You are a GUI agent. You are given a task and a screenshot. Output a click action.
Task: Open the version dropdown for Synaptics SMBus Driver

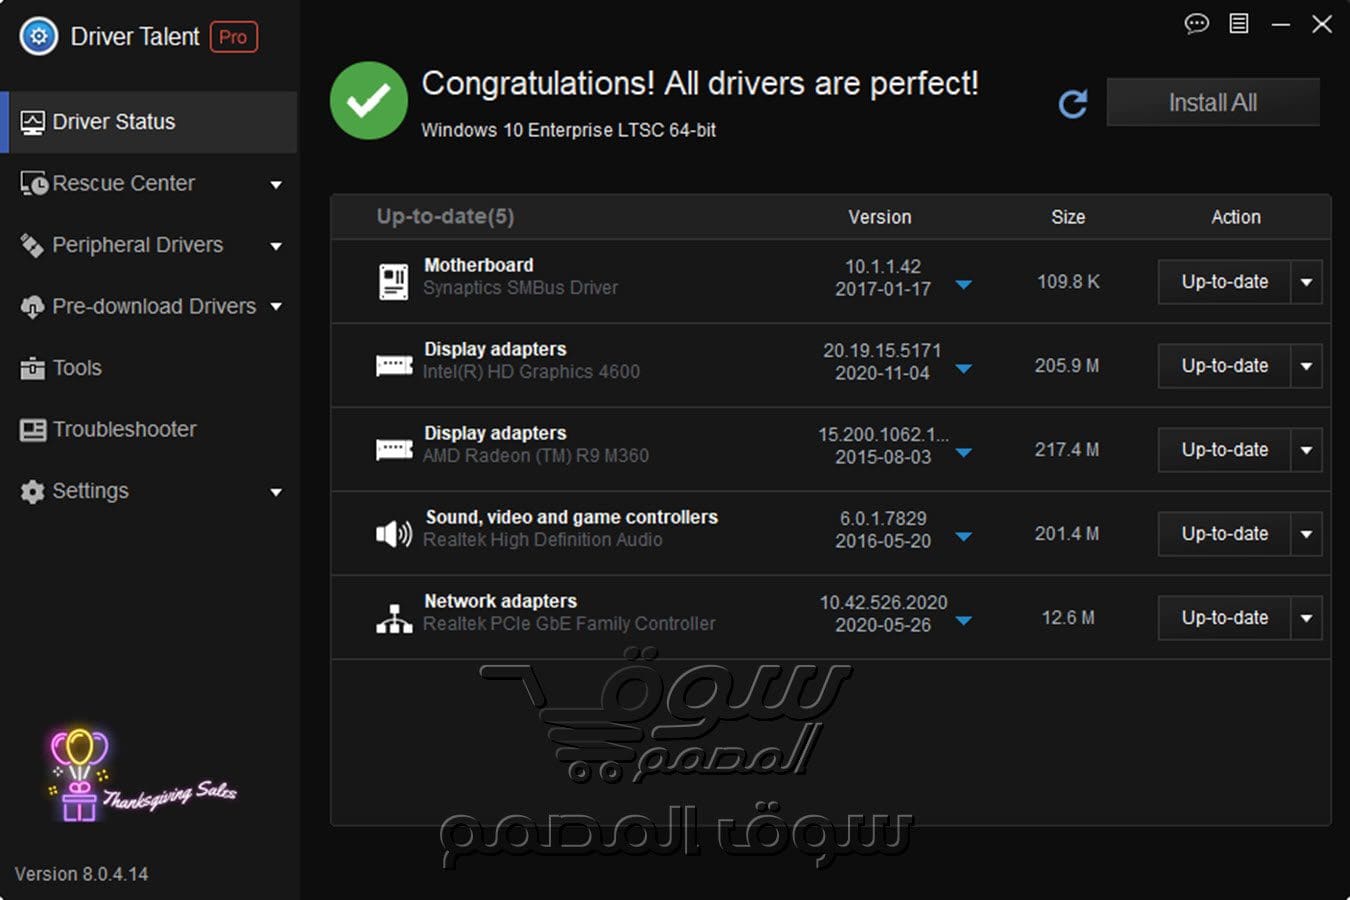coord(963,285)
